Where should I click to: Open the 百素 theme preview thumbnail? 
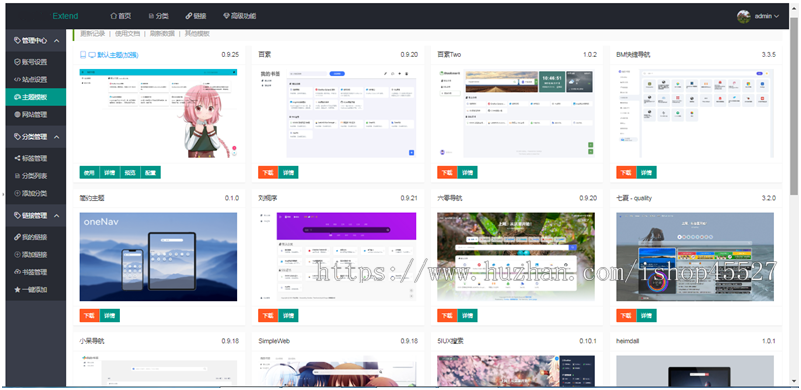[337, 113]
